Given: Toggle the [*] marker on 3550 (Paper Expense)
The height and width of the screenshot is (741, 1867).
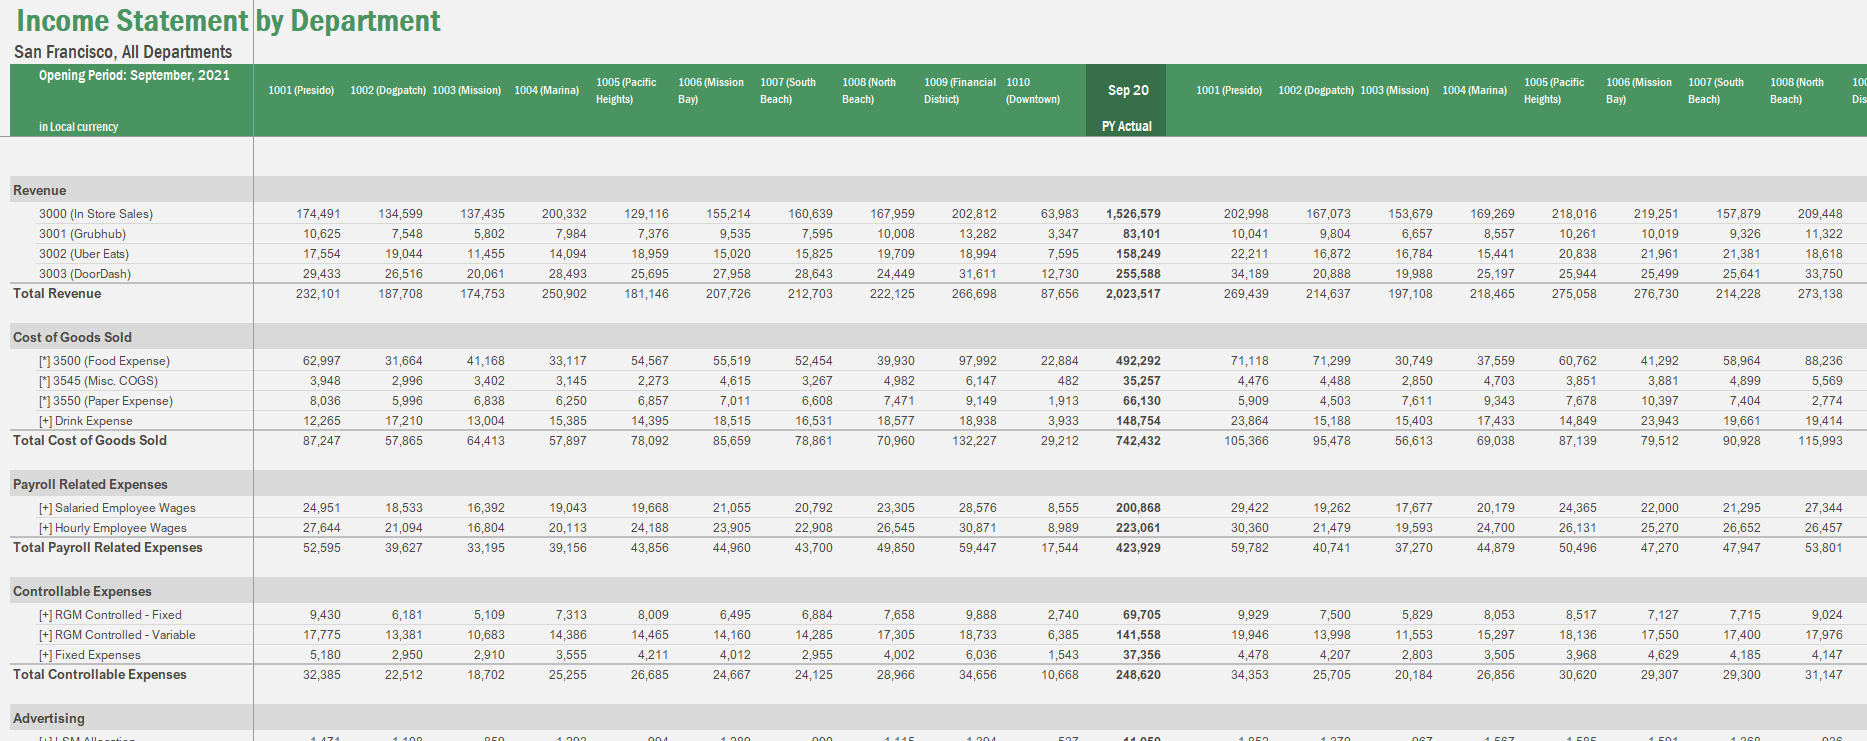Looking at the screenshot, I should pyautogui.click(x=44, y=401).
